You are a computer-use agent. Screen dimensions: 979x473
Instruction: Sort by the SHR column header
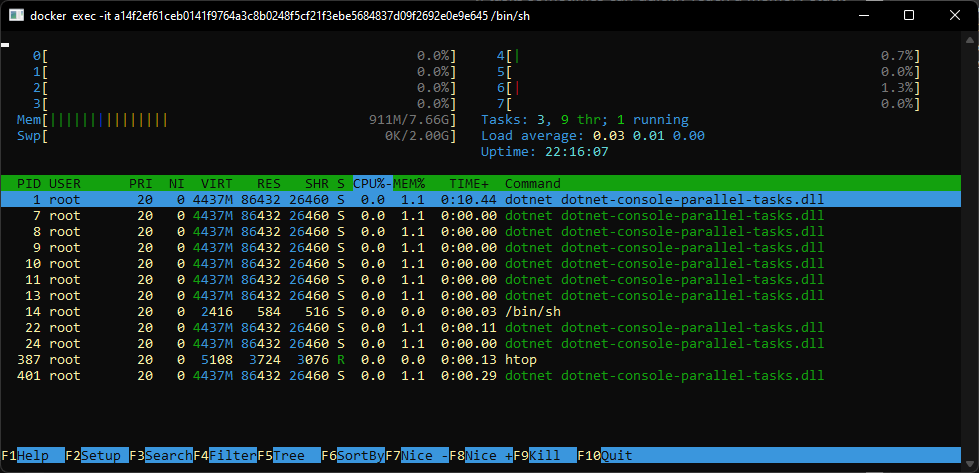[x=317, y=183]
